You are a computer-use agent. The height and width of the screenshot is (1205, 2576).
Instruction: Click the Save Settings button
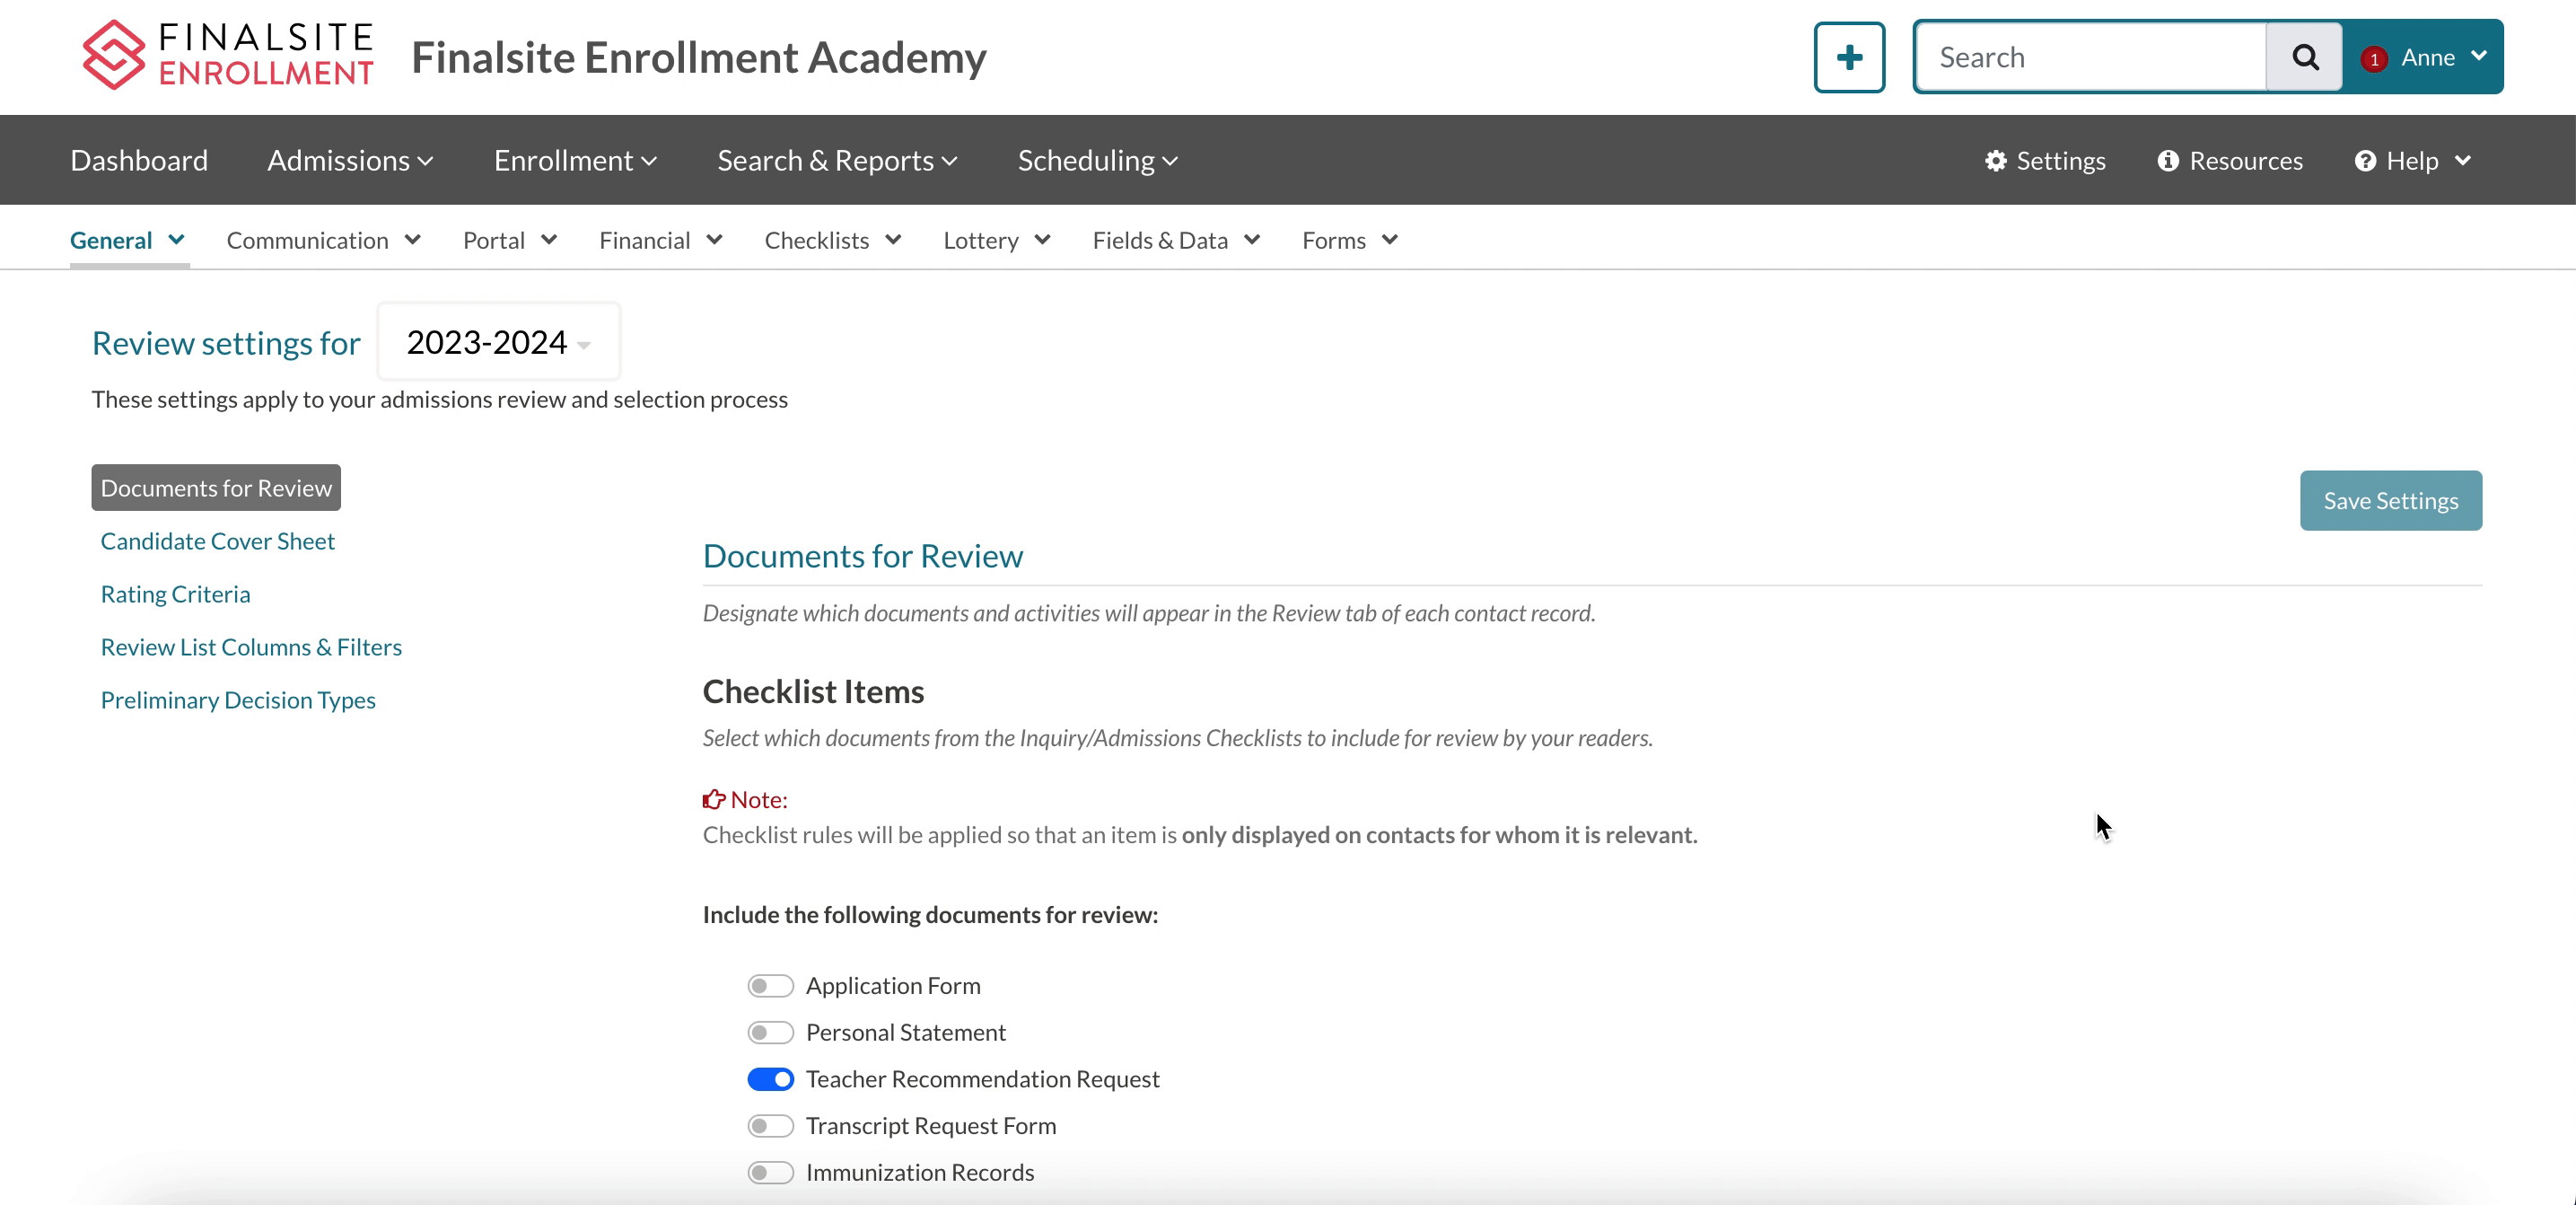(2390, 500)
